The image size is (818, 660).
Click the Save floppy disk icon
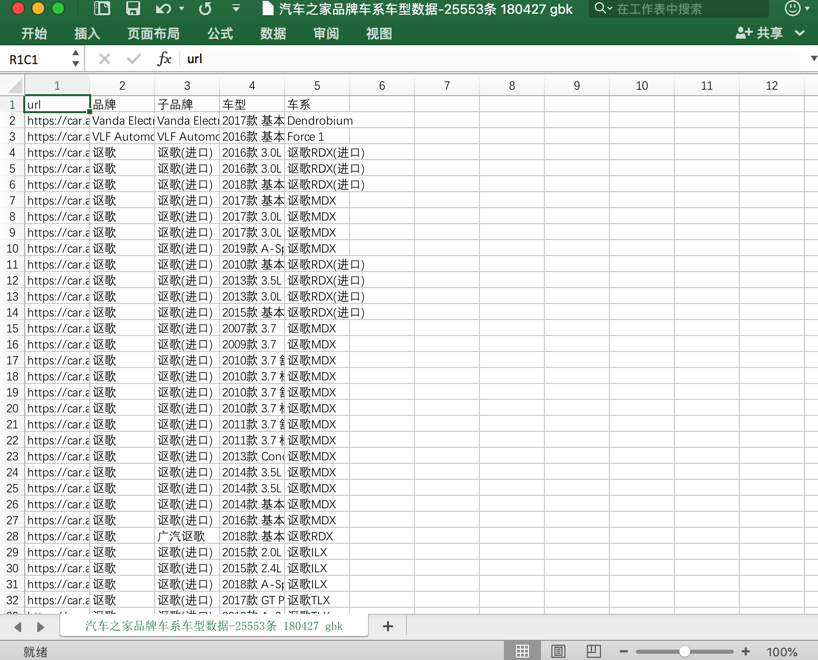[133, 8]
